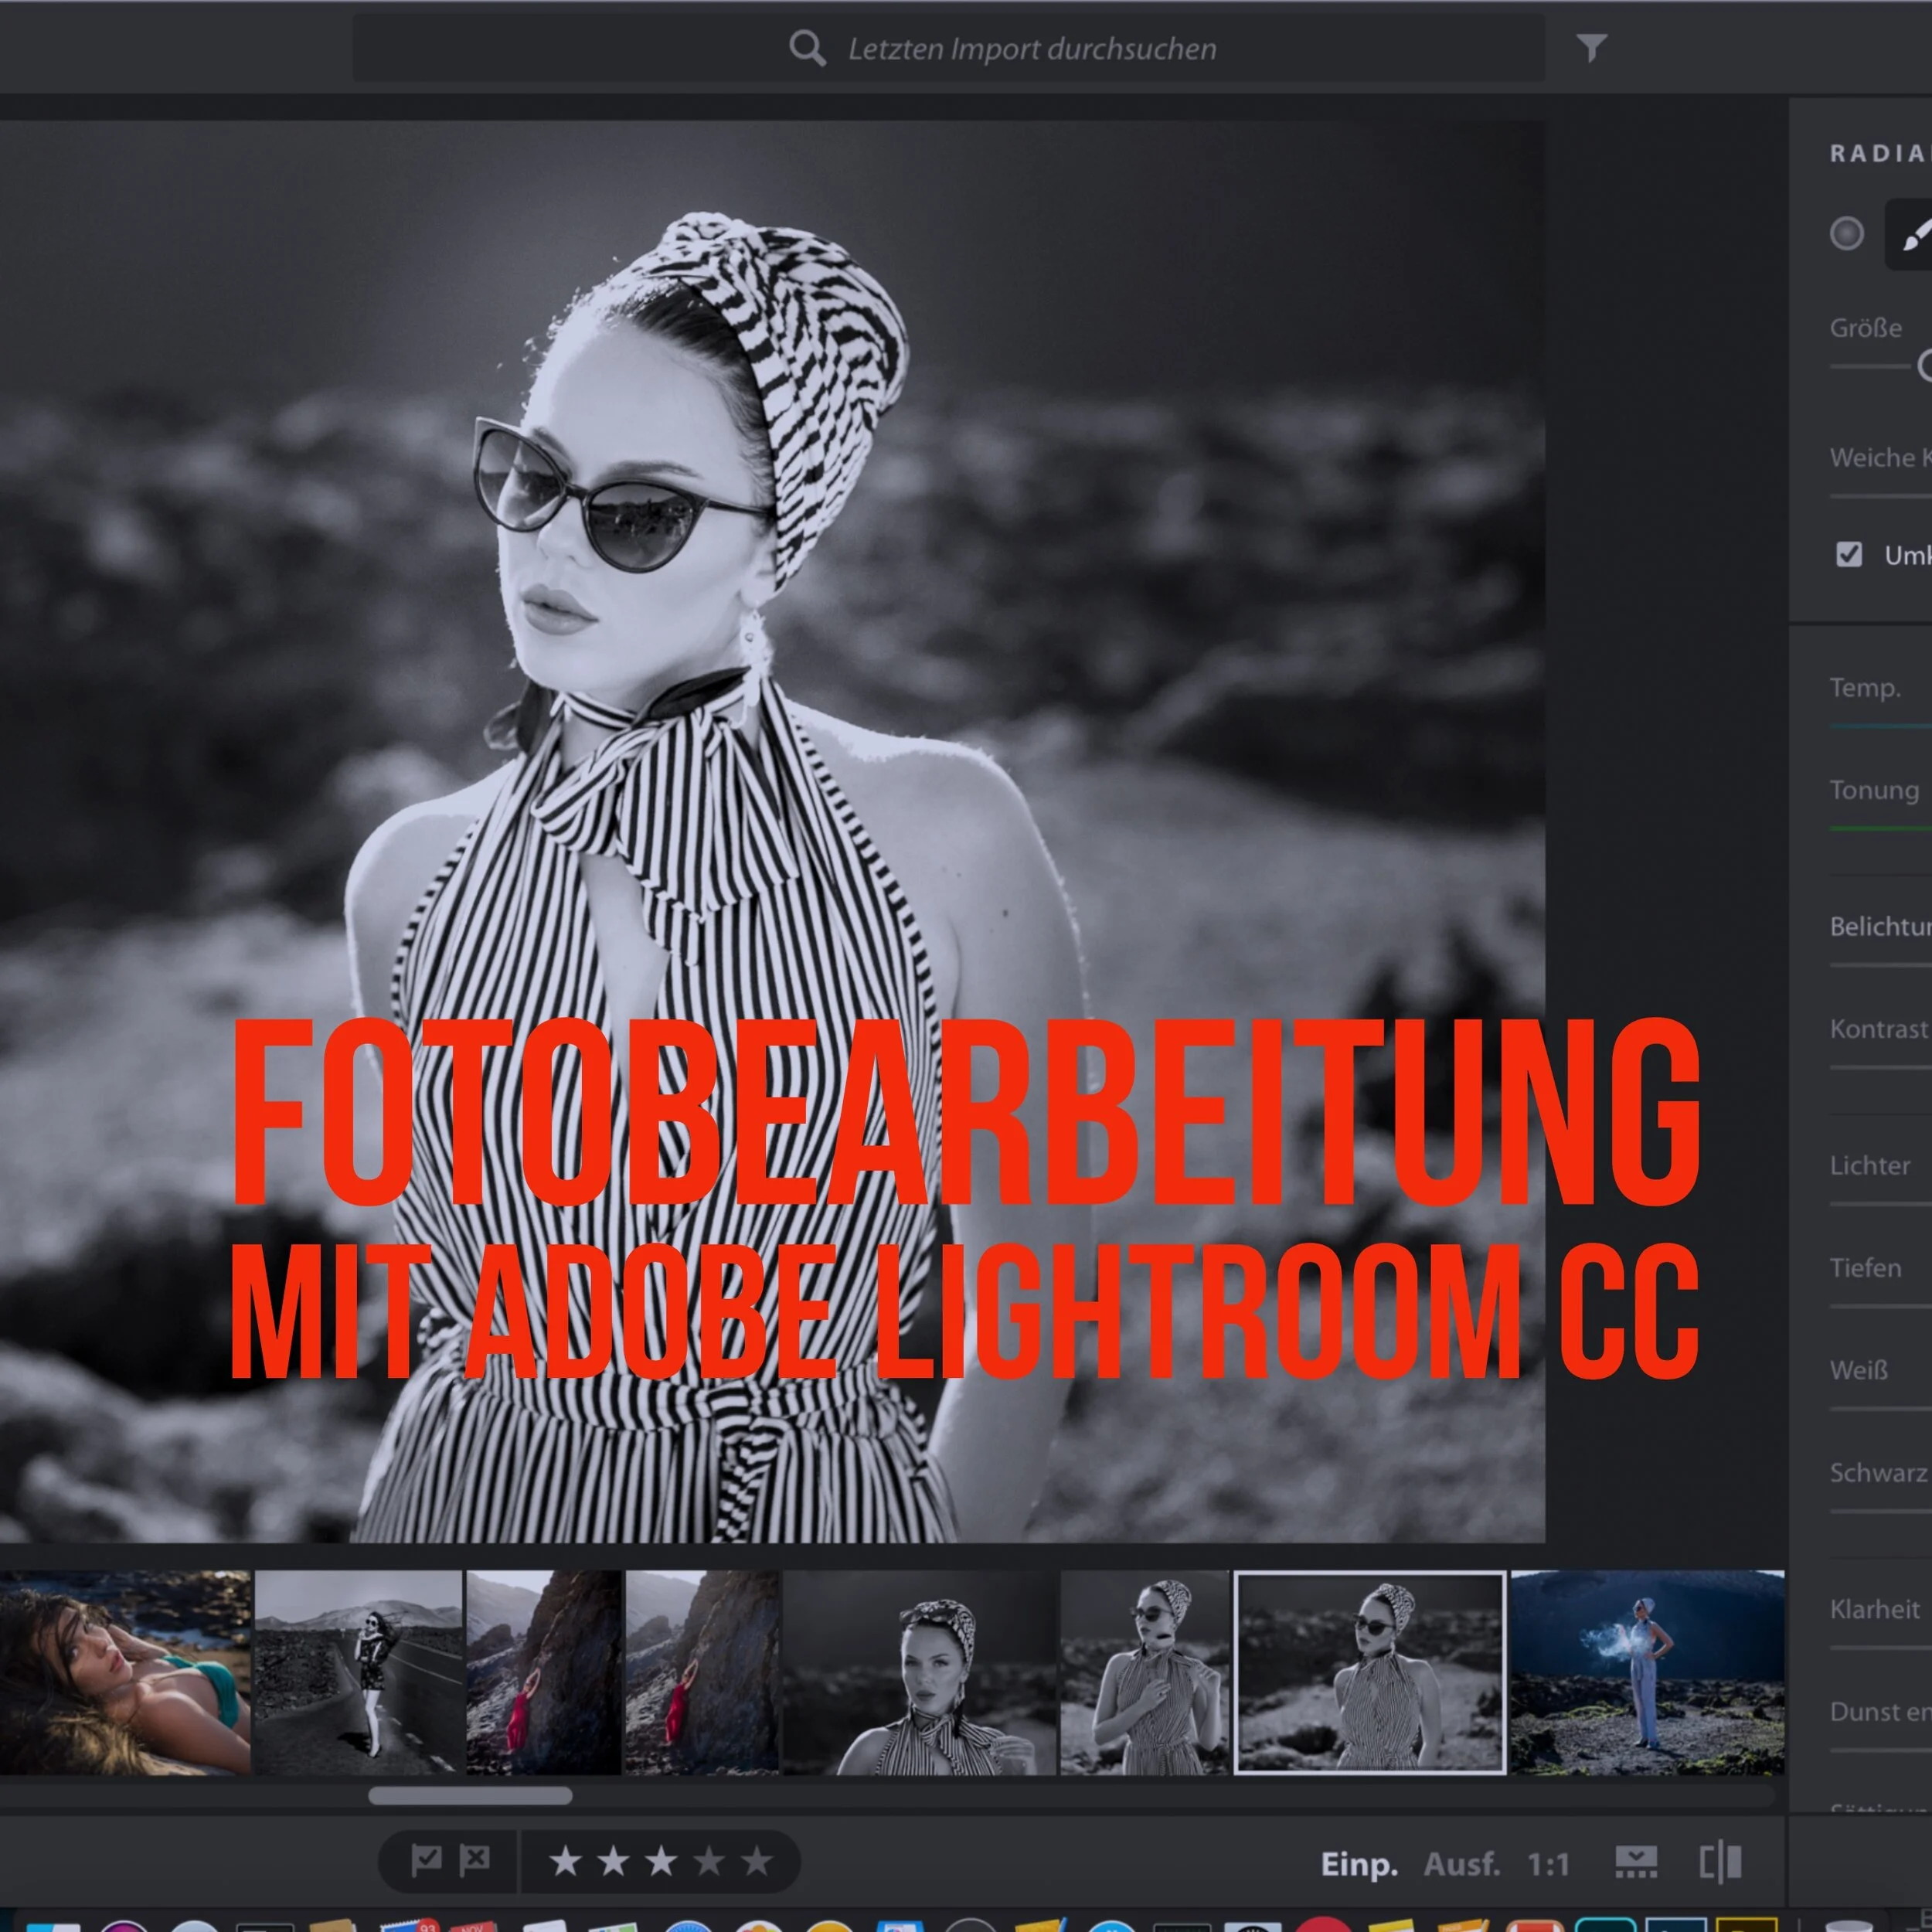1932x1932 pixels.
Task: Flag photo as picked
Action: pyautogui.click(x=426, y=1860)
